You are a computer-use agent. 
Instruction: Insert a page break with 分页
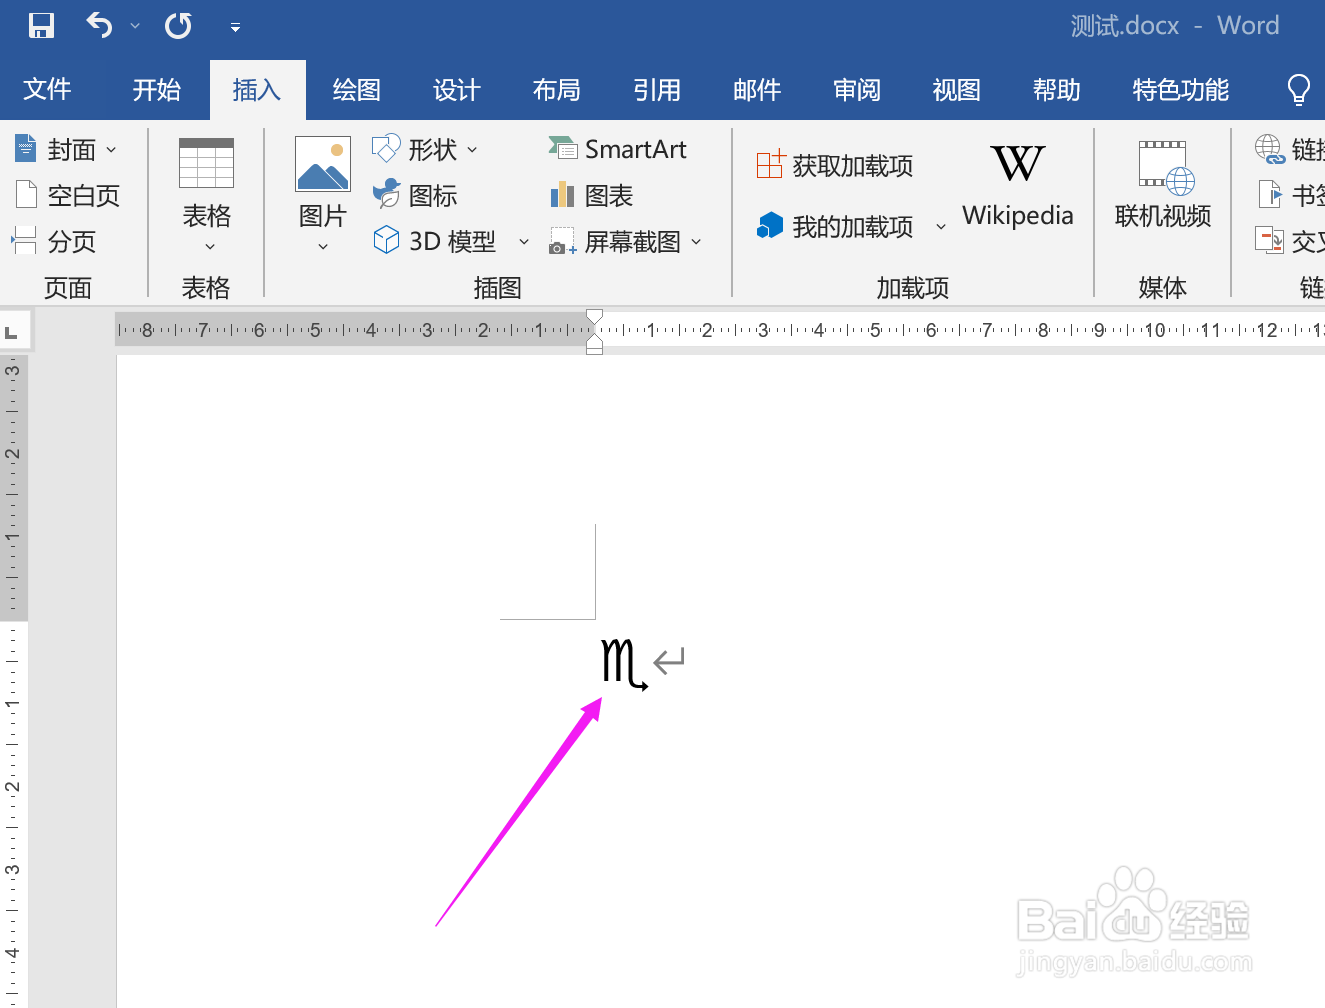click(70, 240)
